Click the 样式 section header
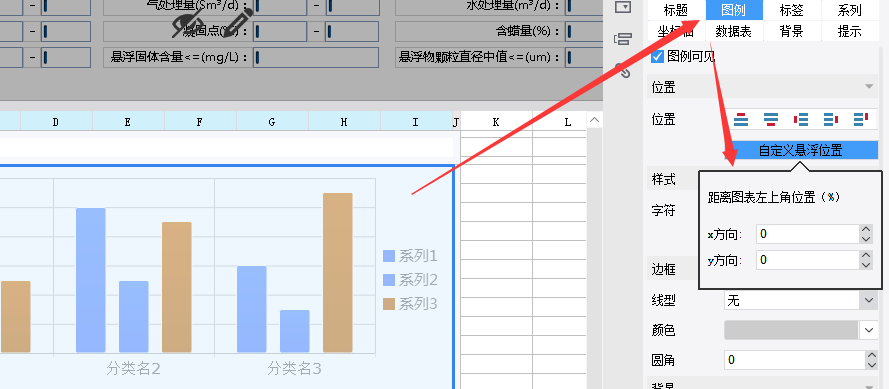The image size is (889, 389). click(663, 179)
